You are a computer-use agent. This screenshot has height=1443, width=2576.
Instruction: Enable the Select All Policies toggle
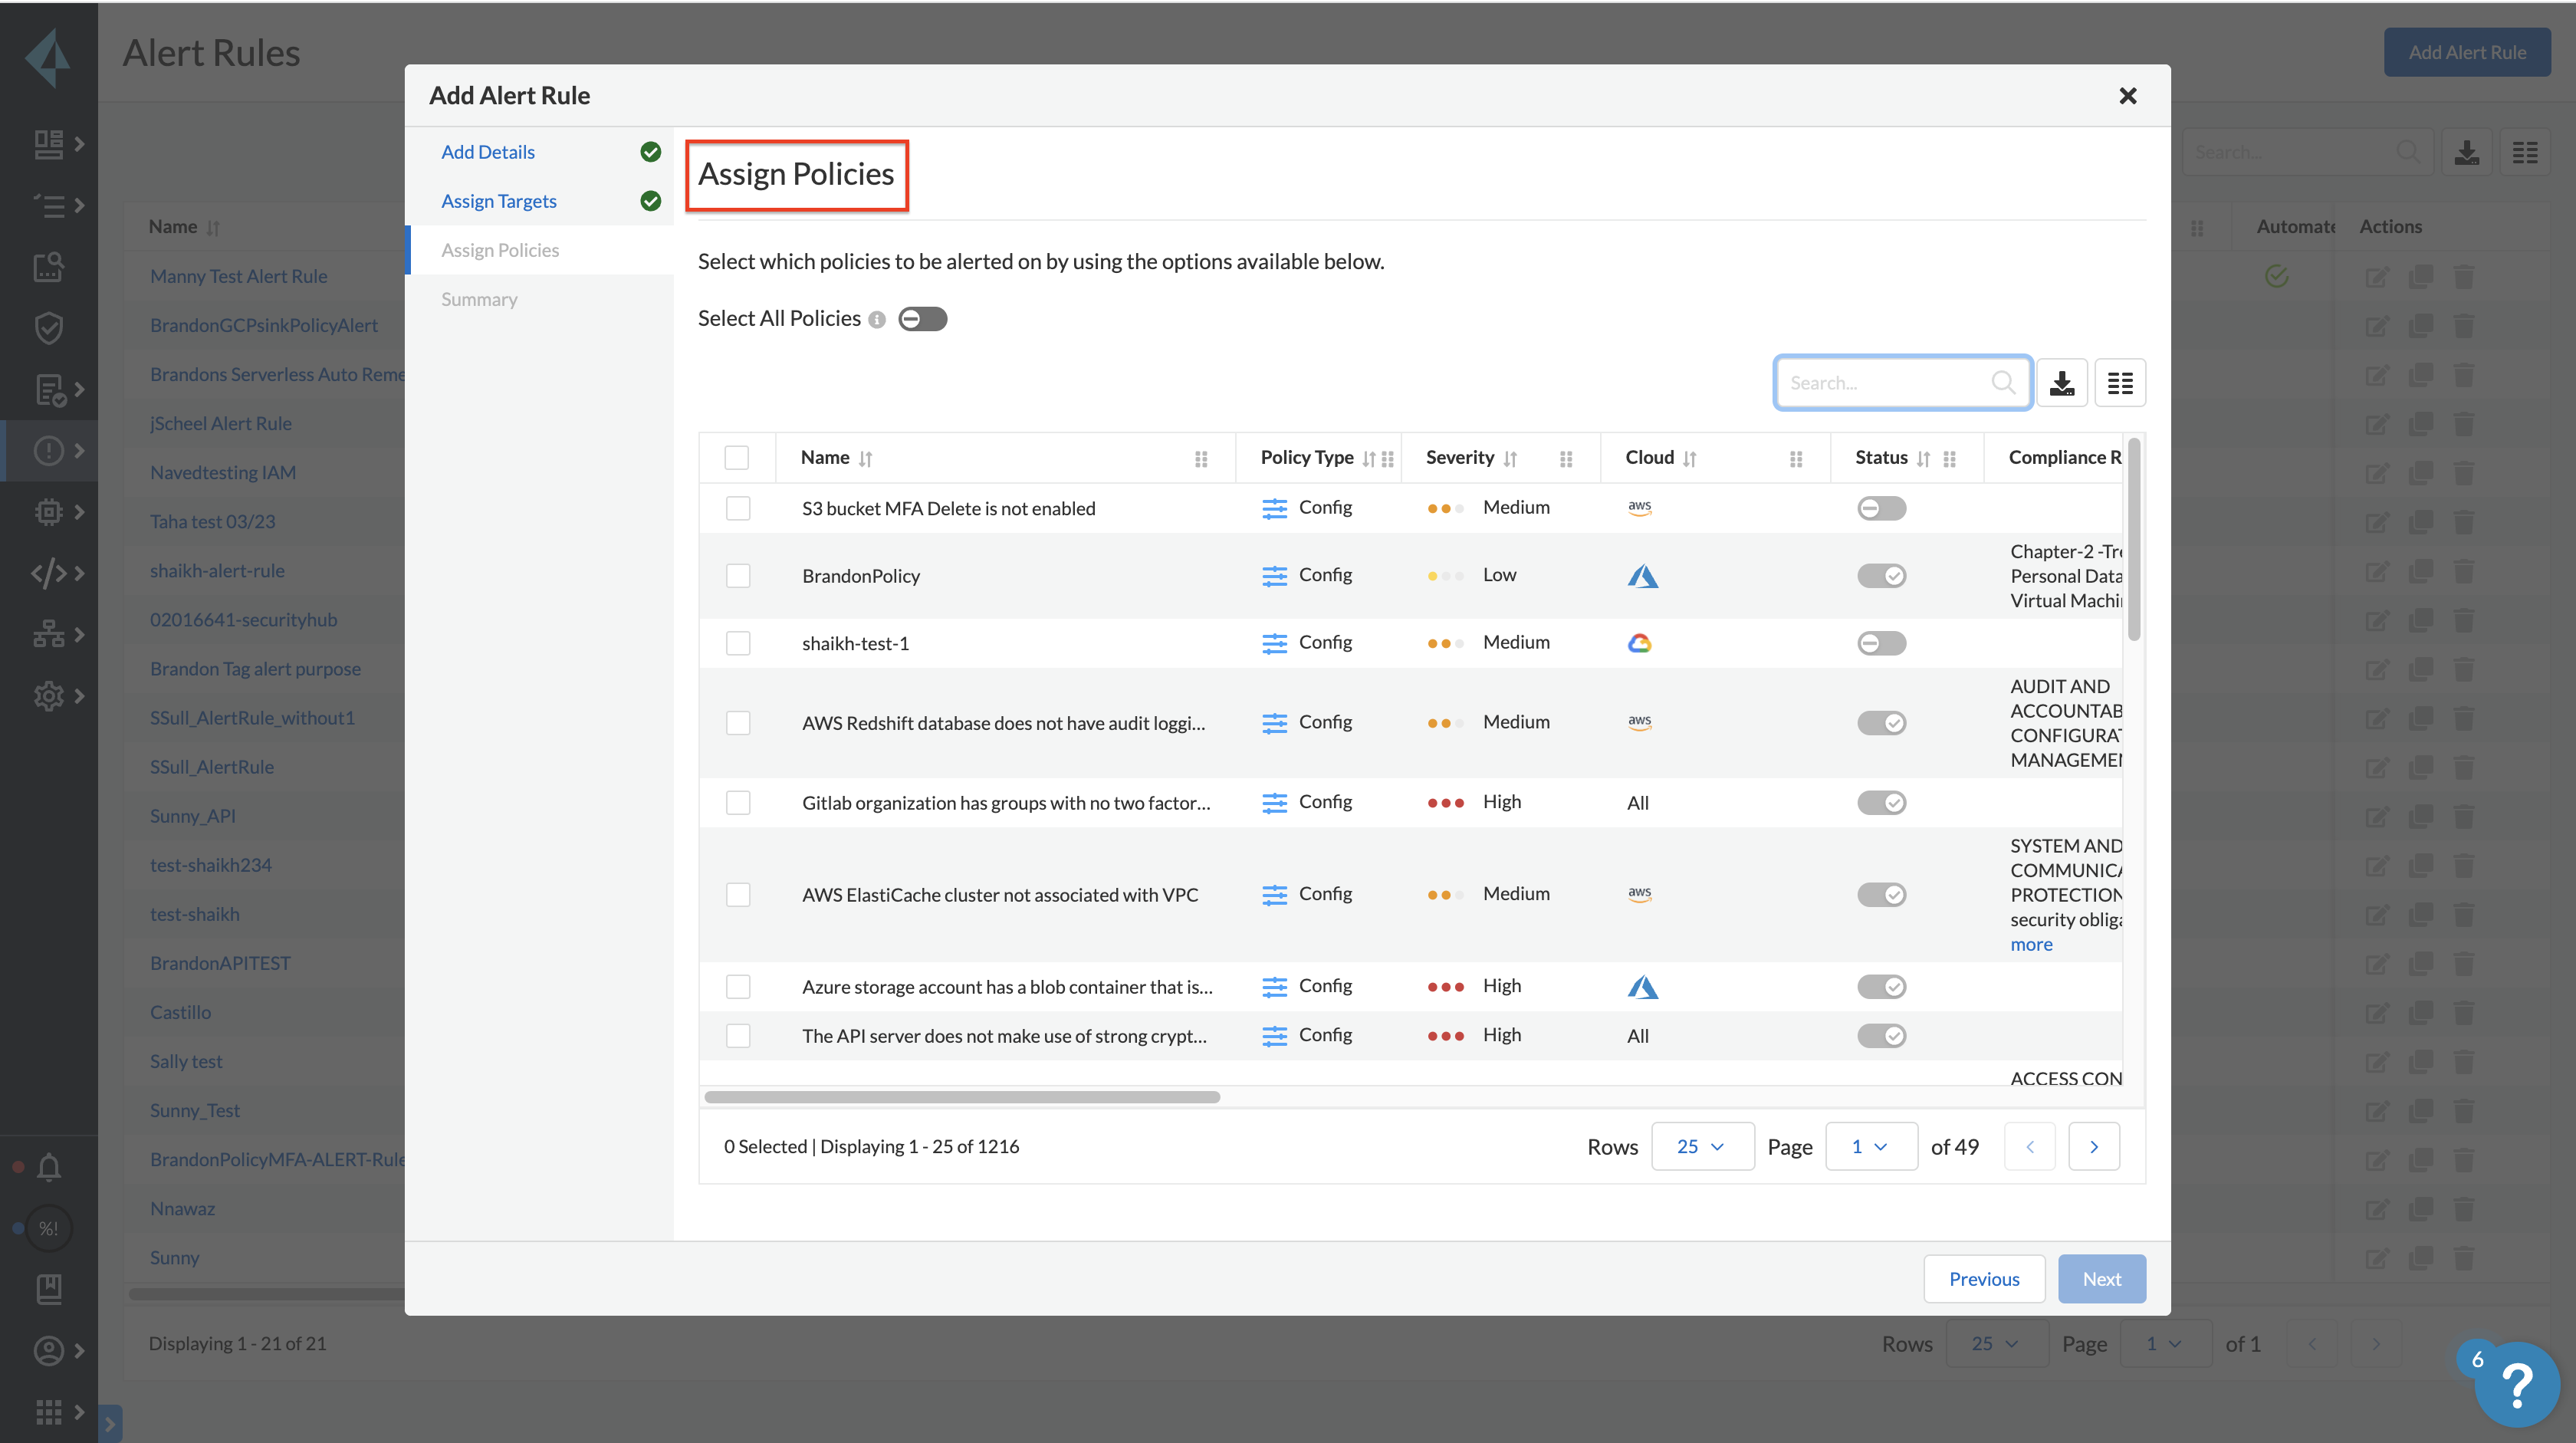(922, 319)
